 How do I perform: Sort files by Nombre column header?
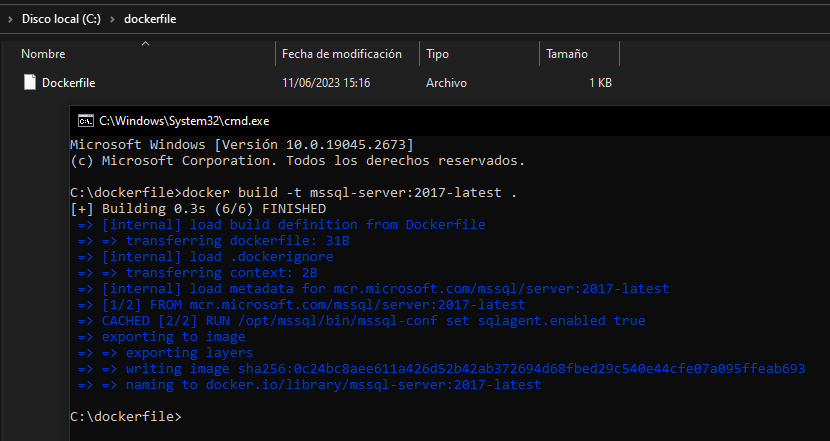click(43, 54)
